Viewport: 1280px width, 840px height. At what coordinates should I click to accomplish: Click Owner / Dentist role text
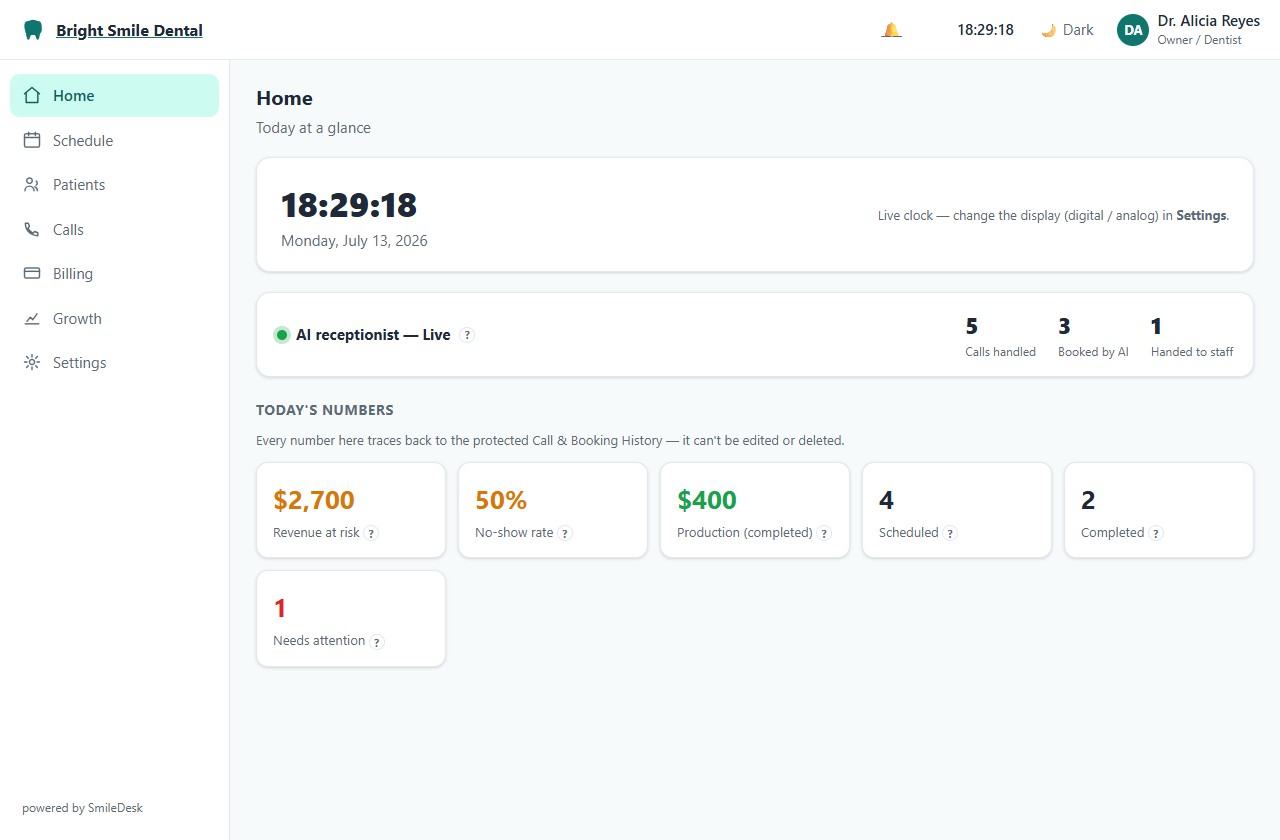1199,40
